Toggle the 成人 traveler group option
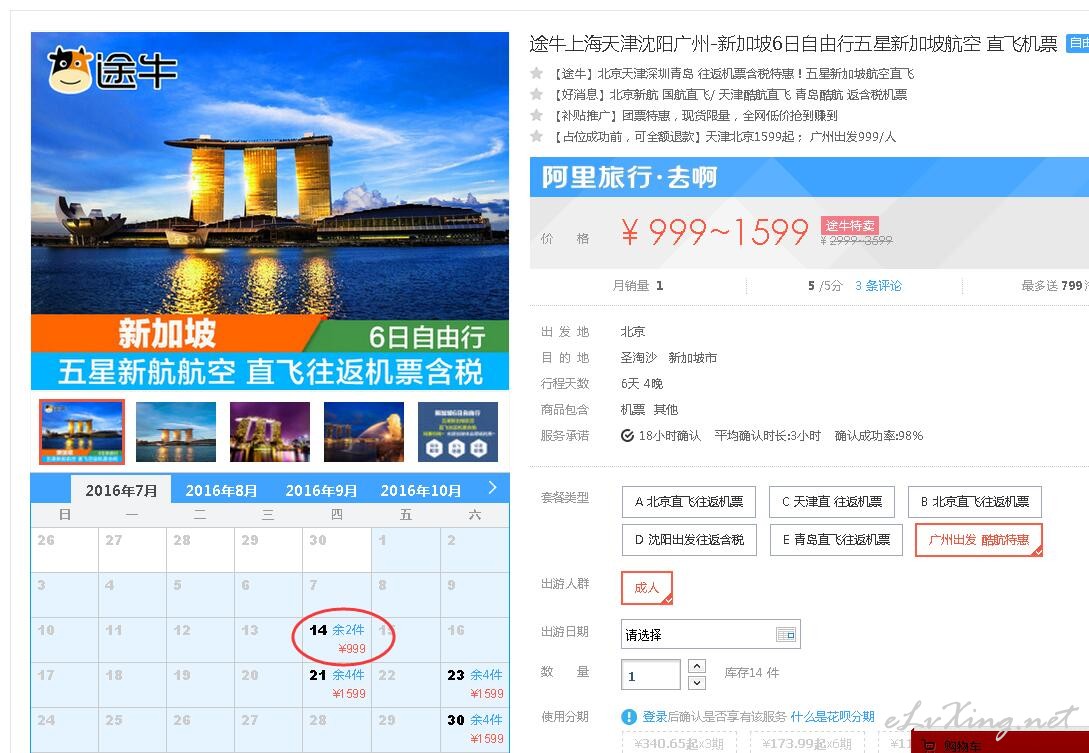 tap(647, 588)
